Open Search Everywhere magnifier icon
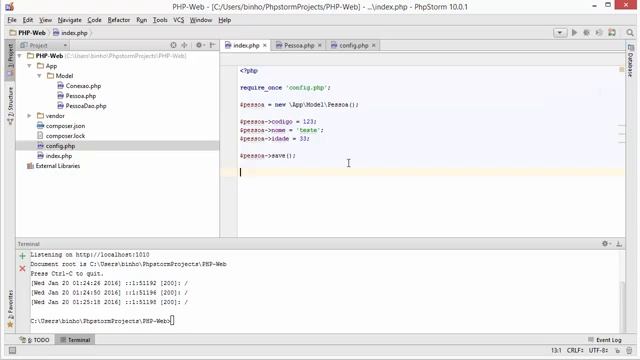This screenshot has width=640, height=360. (x=630, y=33)
